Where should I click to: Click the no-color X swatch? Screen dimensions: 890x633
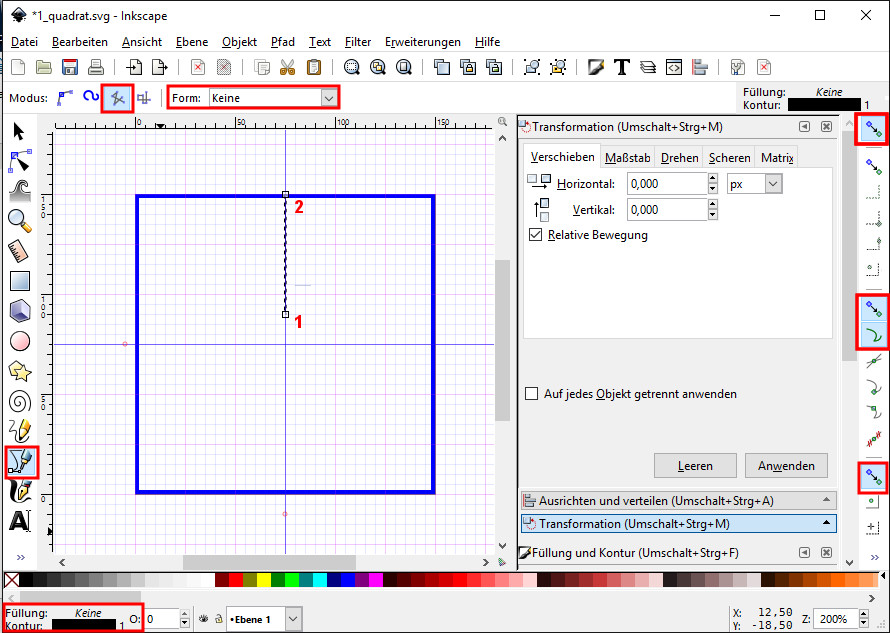pyautogui.click(x=11, y=580)
